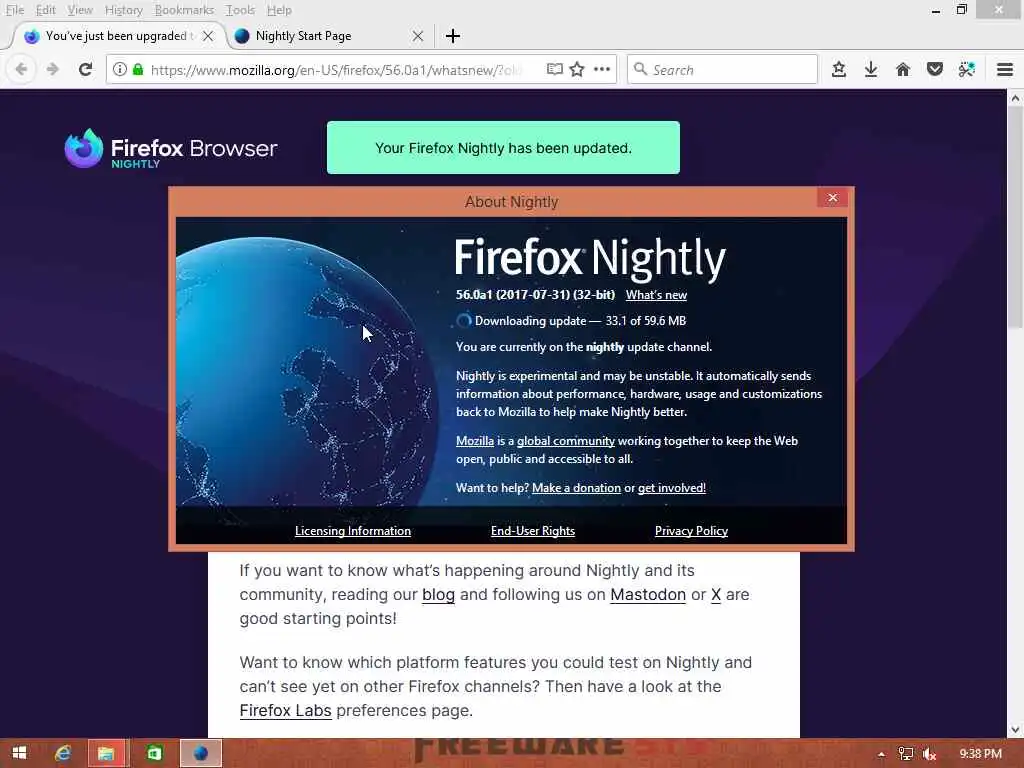1024x768 pixels.
Task: Click the page scrollbar up arrow
Action: tap(1015, 98)
